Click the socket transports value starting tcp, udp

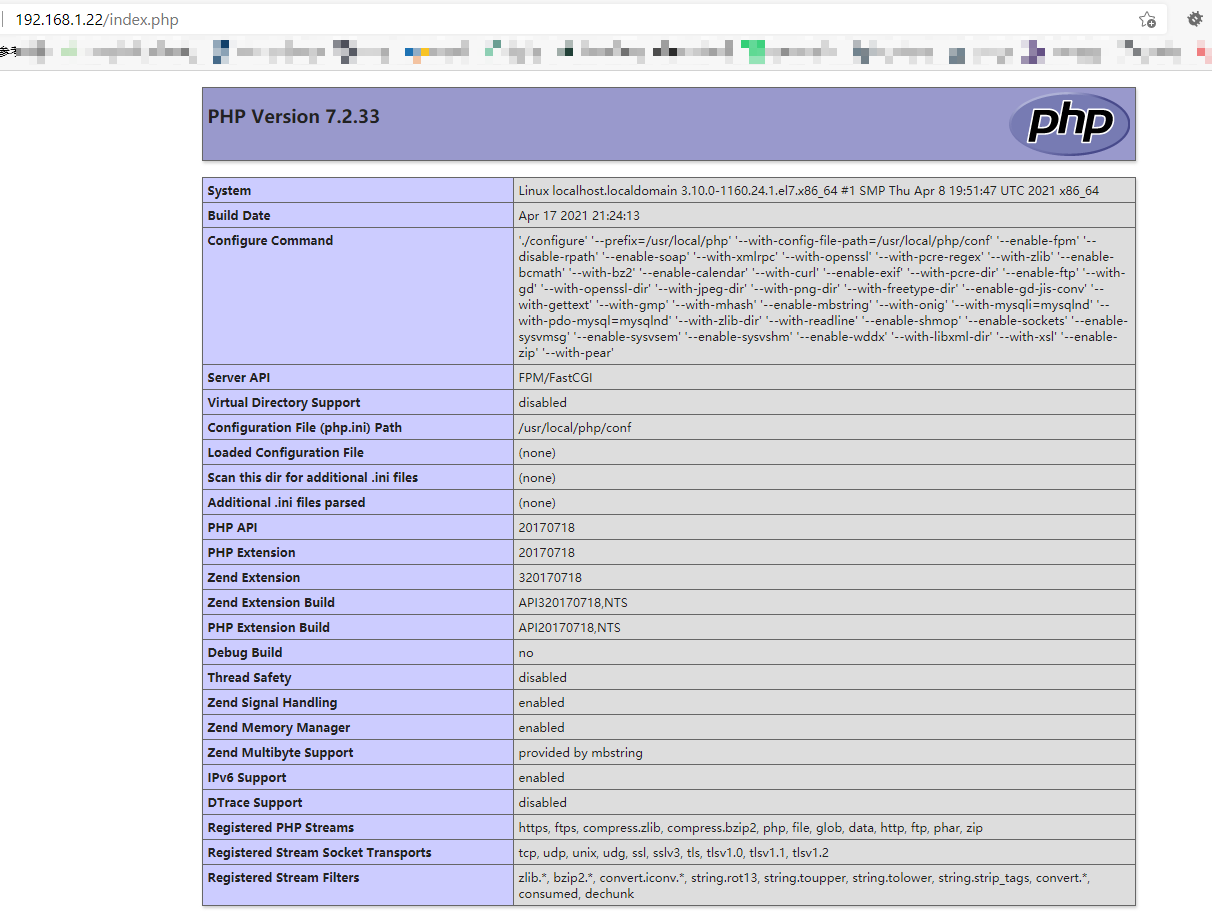click(673, 853)
